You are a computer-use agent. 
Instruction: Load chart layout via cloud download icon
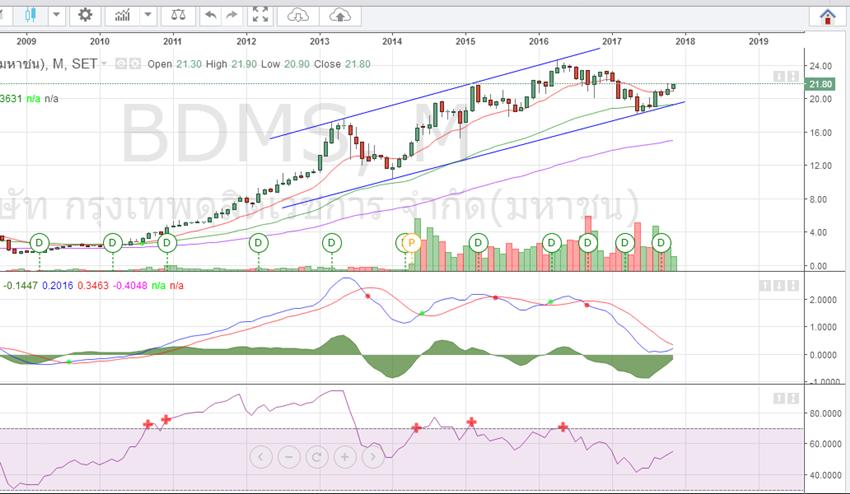[298, 15]
